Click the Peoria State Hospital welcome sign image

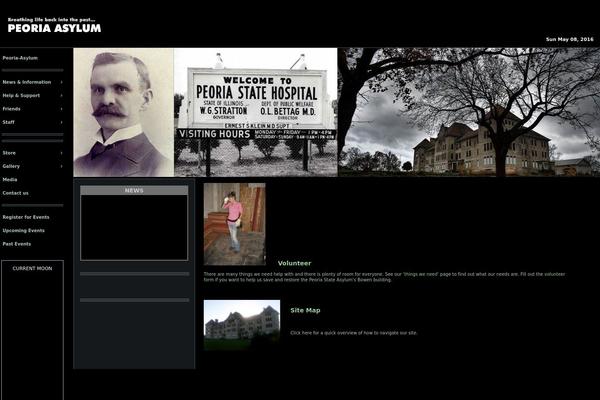[256, 112]
